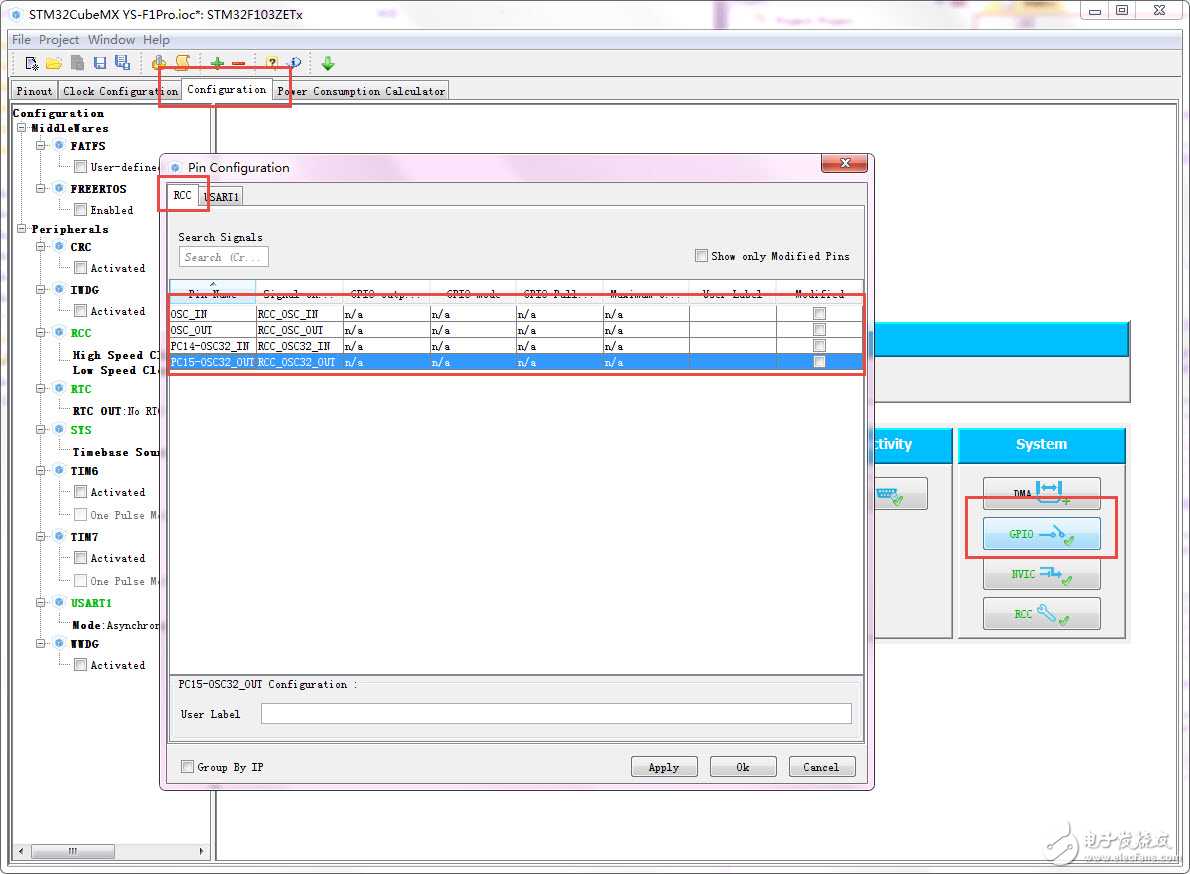Click the blue info toolbar icon
The image size is (1190, 874).
coord(294,63)
